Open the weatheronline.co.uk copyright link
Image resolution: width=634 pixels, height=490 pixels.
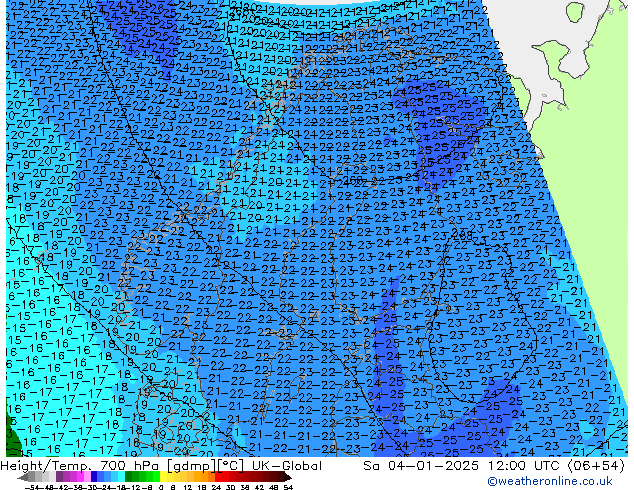pos(550,481)
